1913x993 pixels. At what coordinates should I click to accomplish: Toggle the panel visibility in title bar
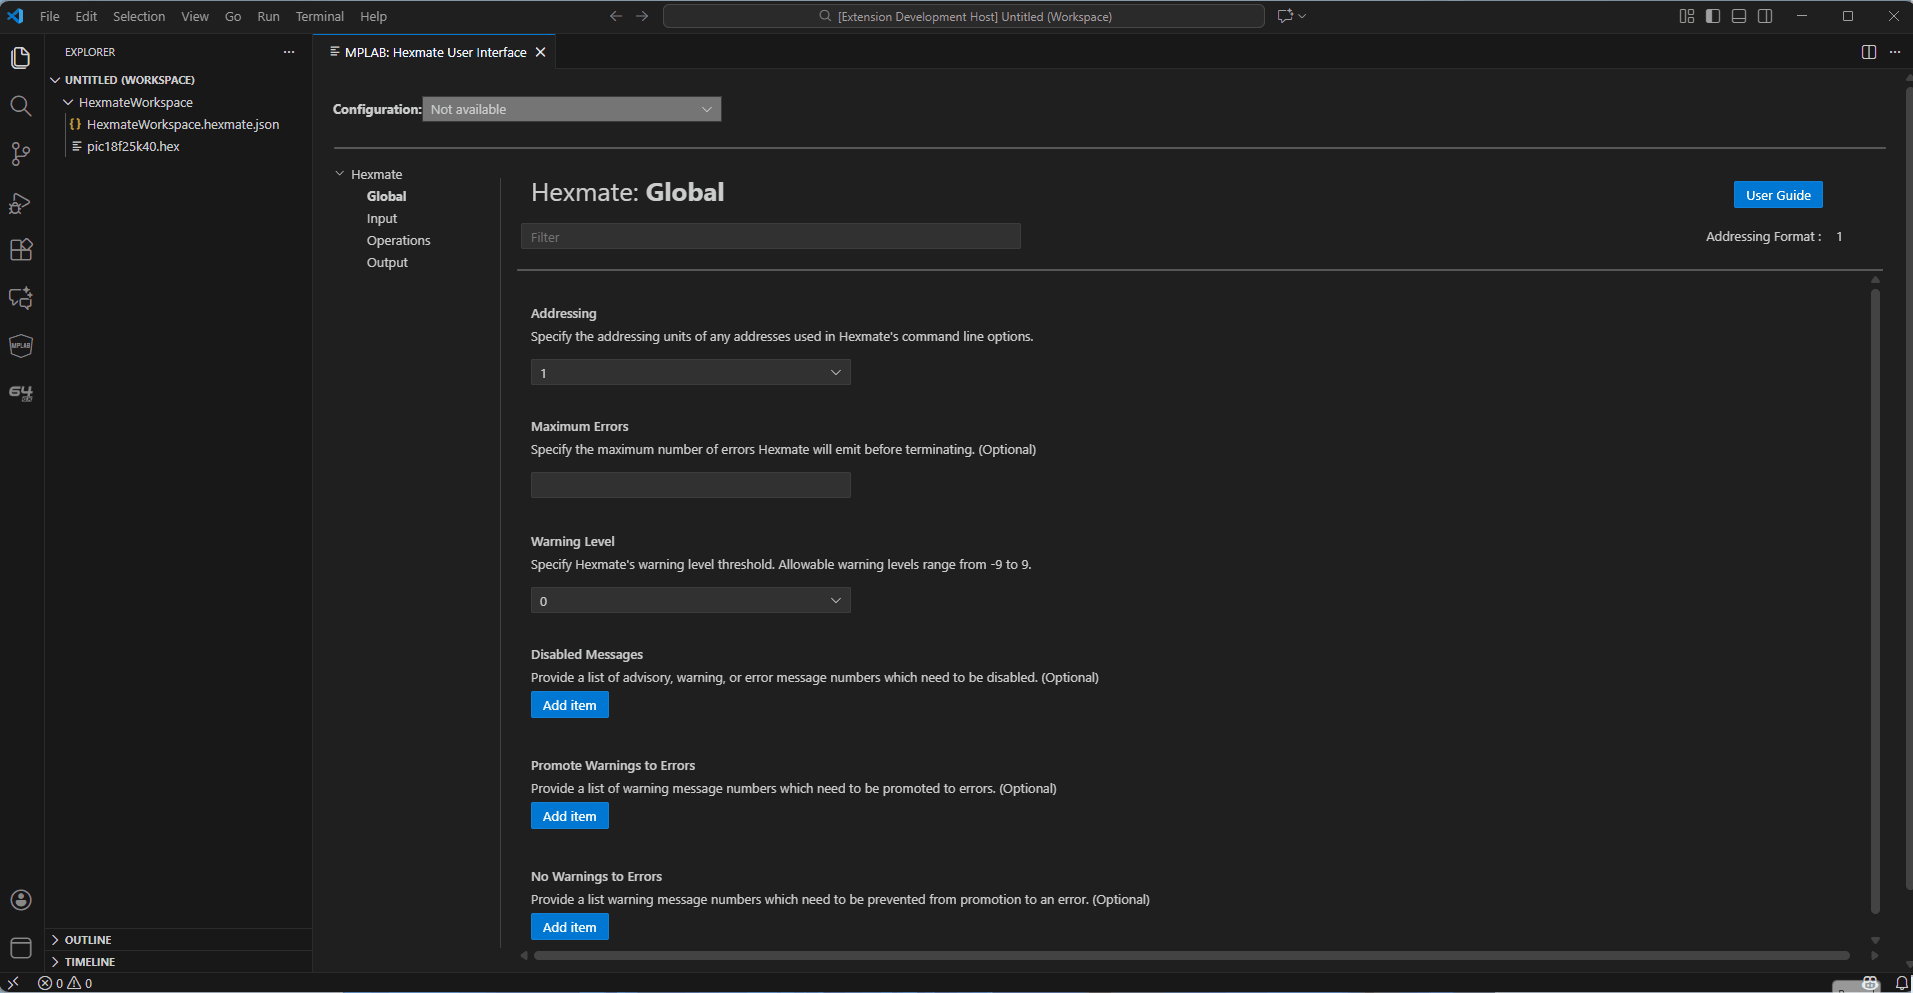(x=1738, y=16)
